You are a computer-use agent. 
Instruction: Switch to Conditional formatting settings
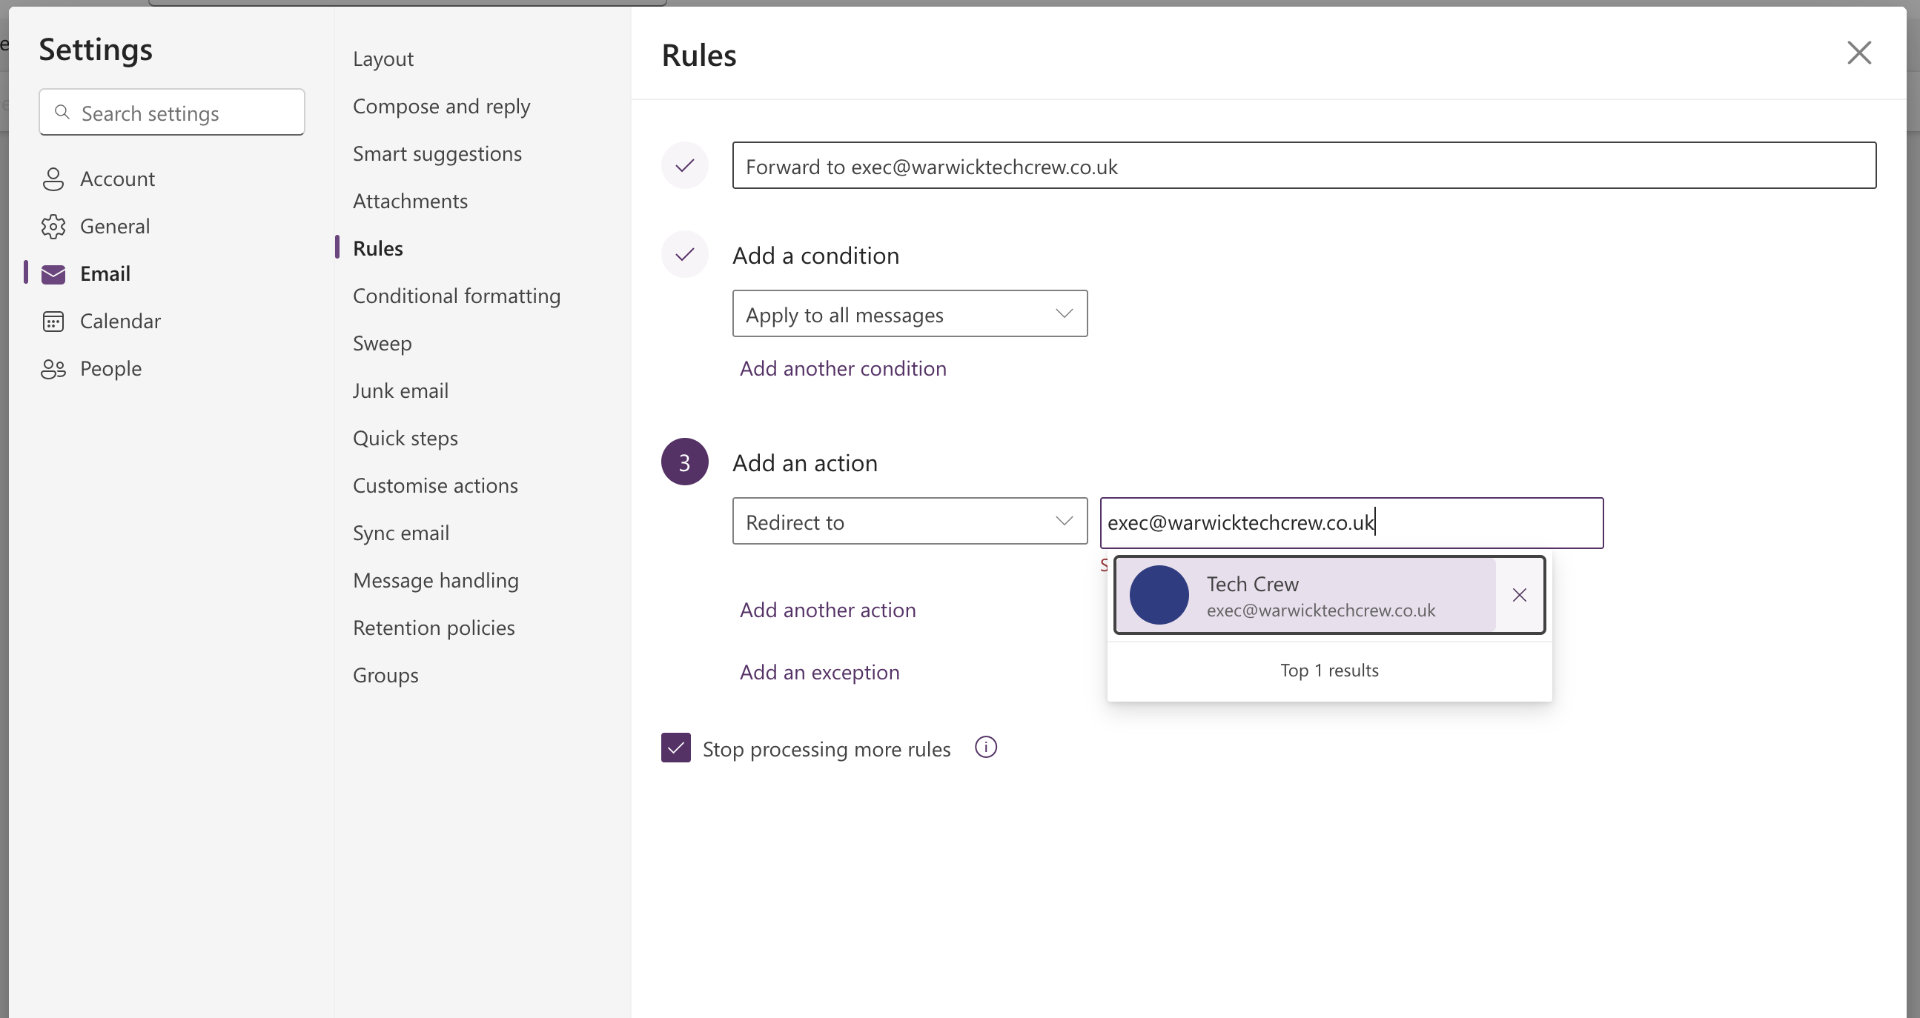[456, 295]
